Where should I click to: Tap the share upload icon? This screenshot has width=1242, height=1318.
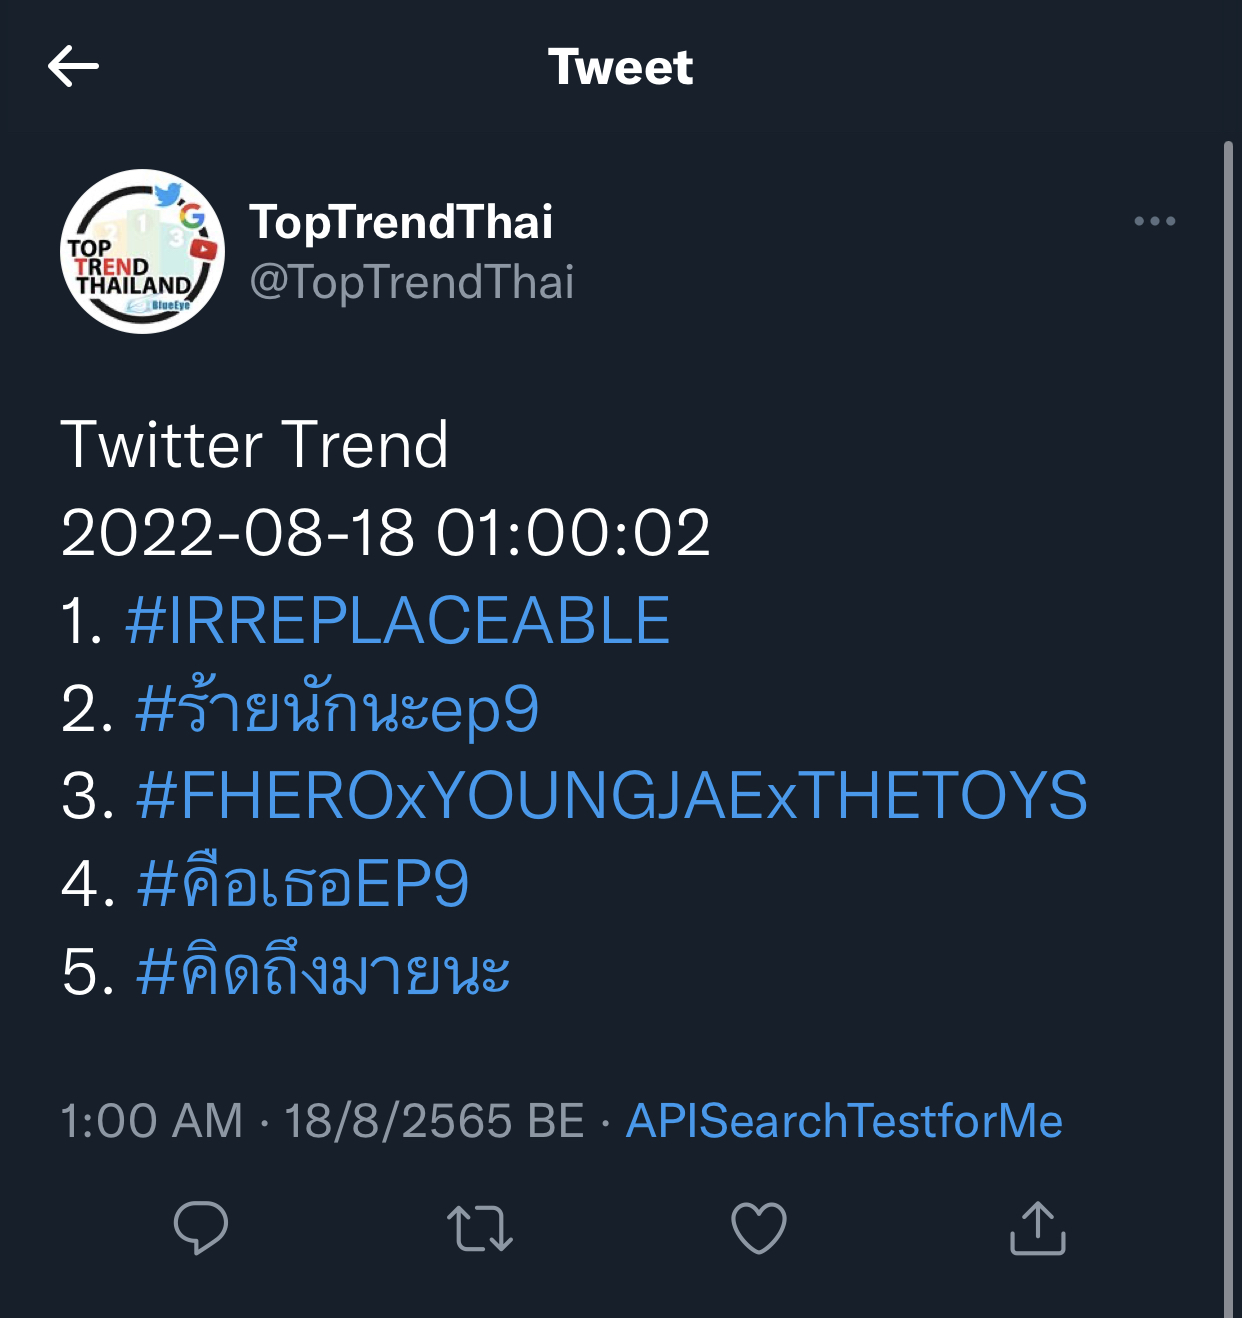[x=1037, y=1228]
